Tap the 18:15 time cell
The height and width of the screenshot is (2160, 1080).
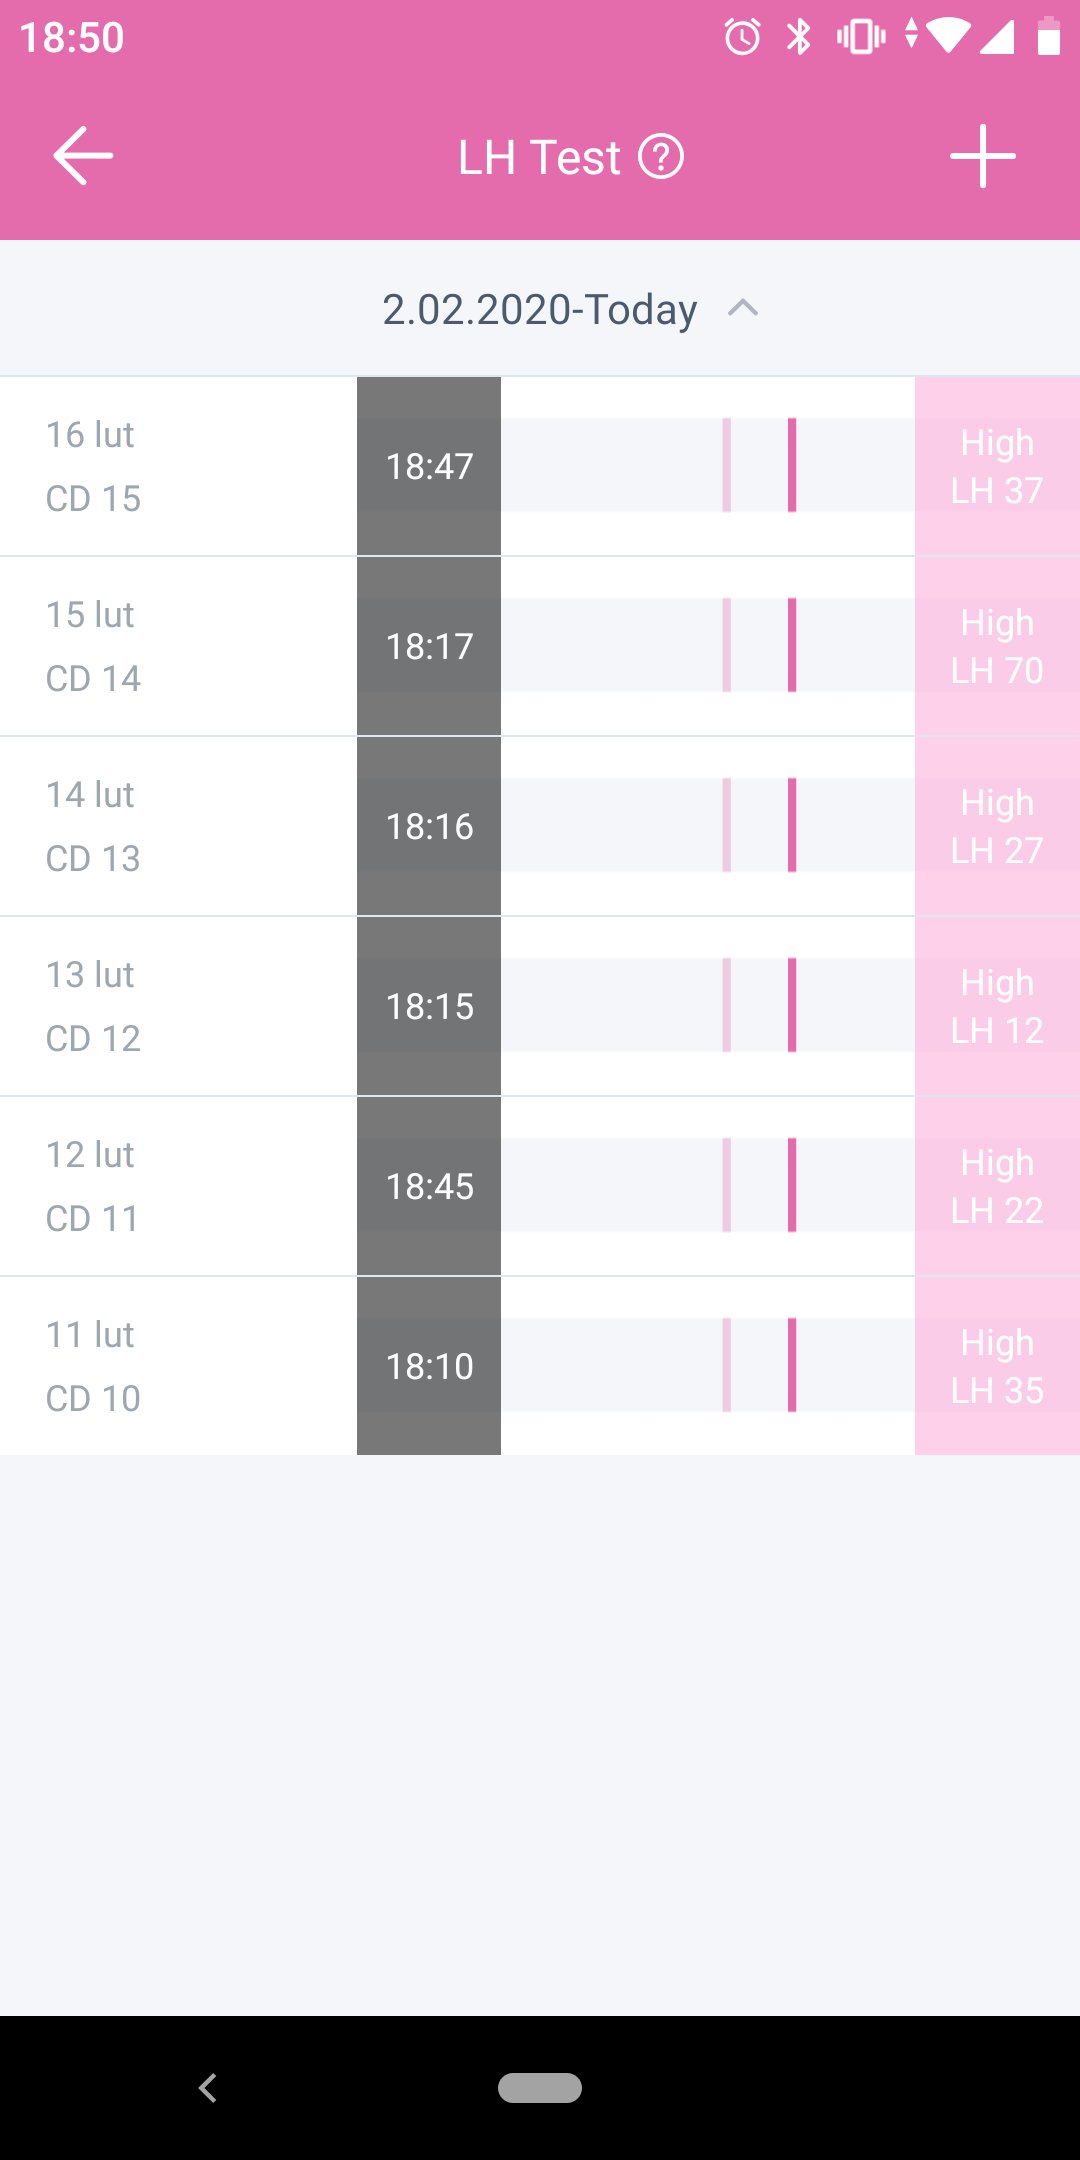(x=429, y=1006)
